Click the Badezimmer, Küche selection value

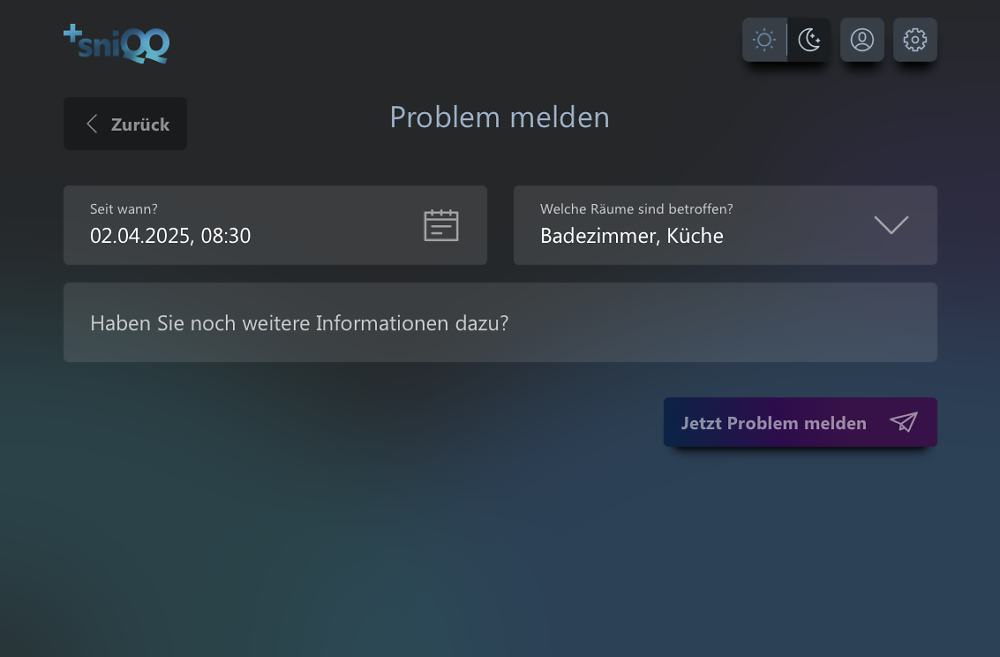point(631,236)
